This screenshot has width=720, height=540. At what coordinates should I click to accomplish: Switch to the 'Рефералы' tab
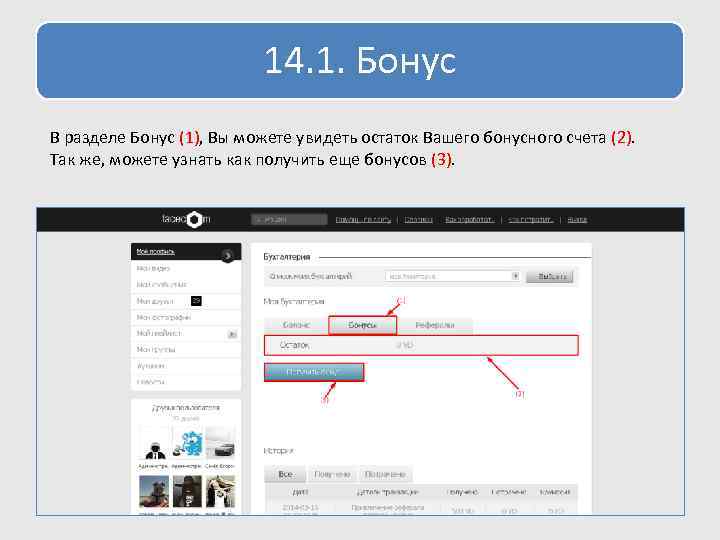click(435, 325)
